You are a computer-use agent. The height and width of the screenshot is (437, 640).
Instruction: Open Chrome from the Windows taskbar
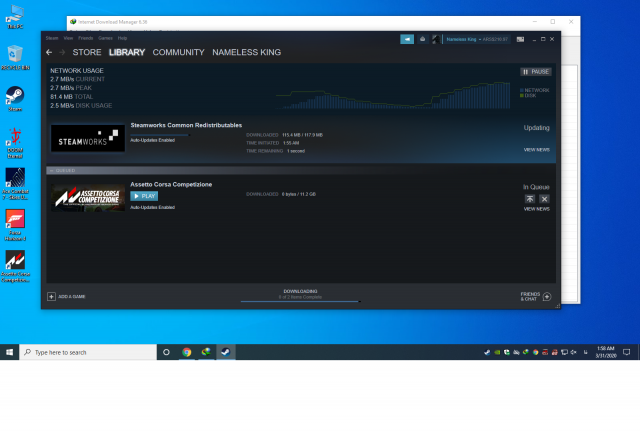coord(186,352)
